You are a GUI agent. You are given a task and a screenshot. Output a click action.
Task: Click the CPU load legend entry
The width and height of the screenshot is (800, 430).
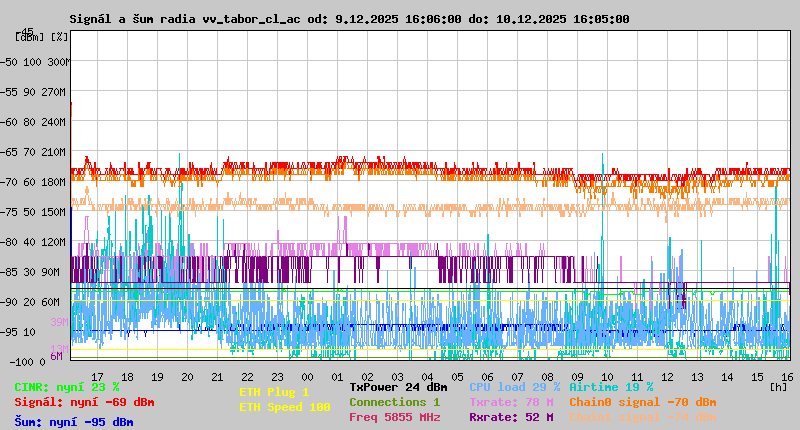click(x=514, y=387)
